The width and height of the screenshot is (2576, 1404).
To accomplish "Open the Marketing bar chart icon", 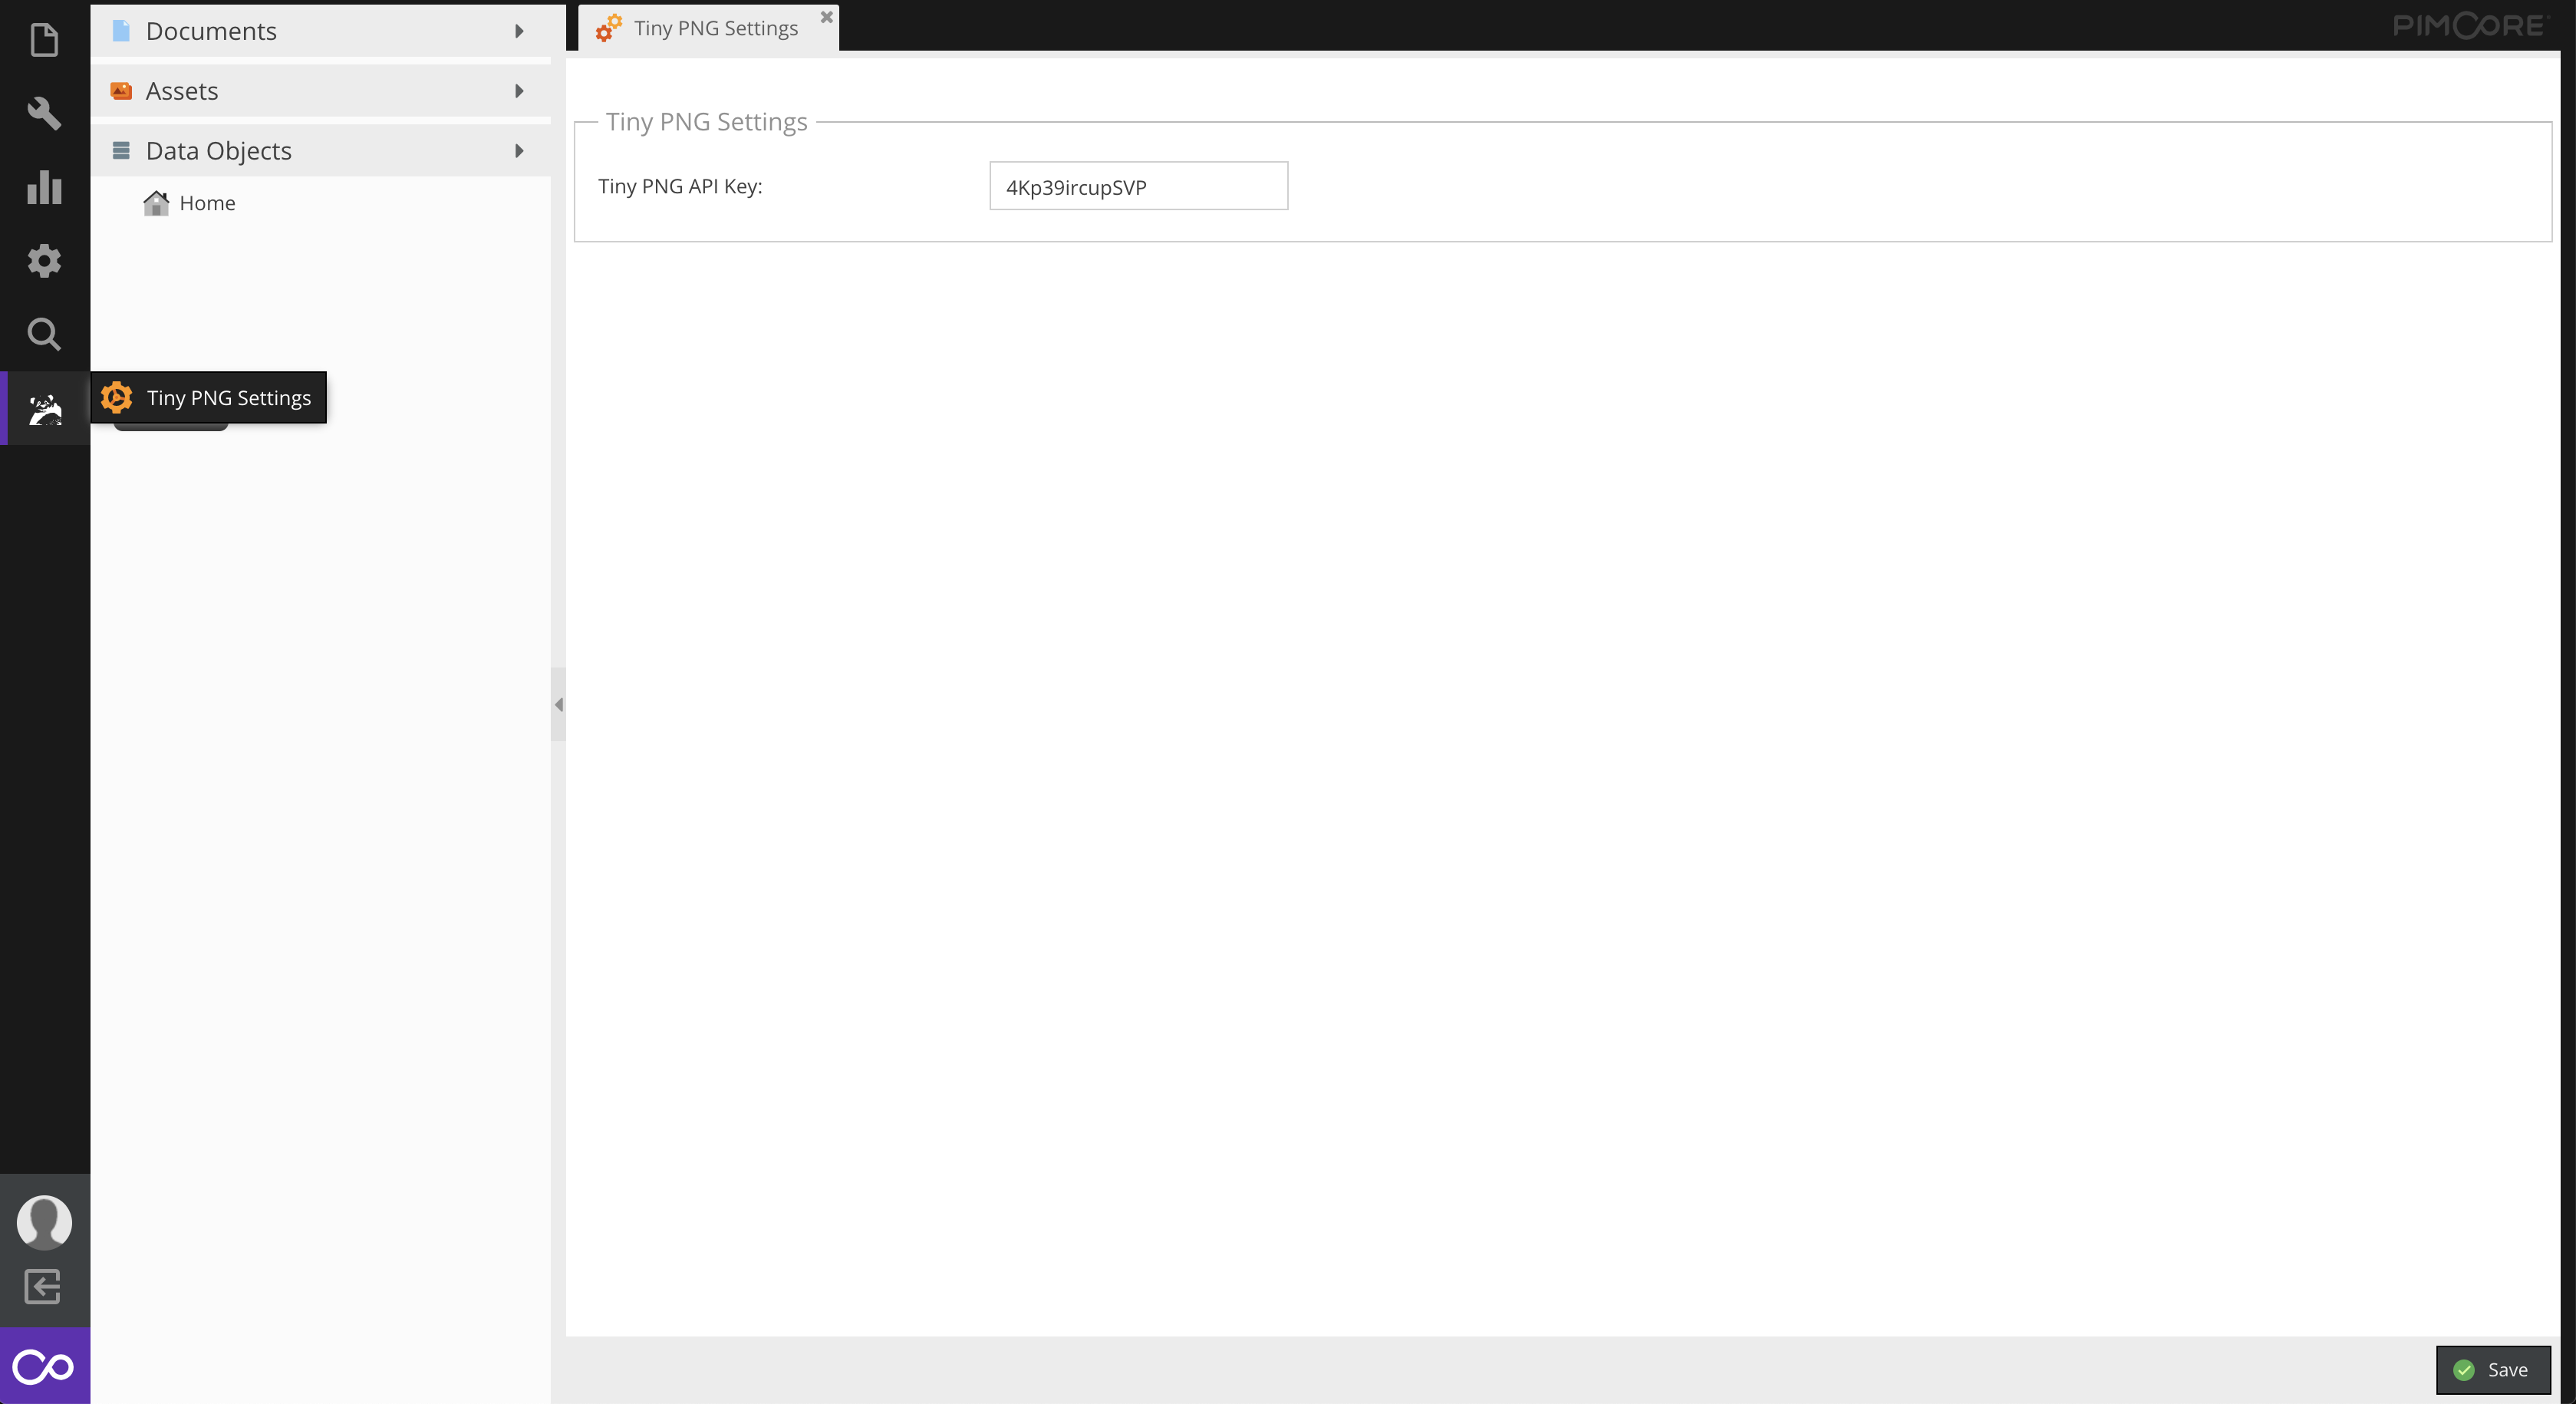I will [x=44, y=187].
